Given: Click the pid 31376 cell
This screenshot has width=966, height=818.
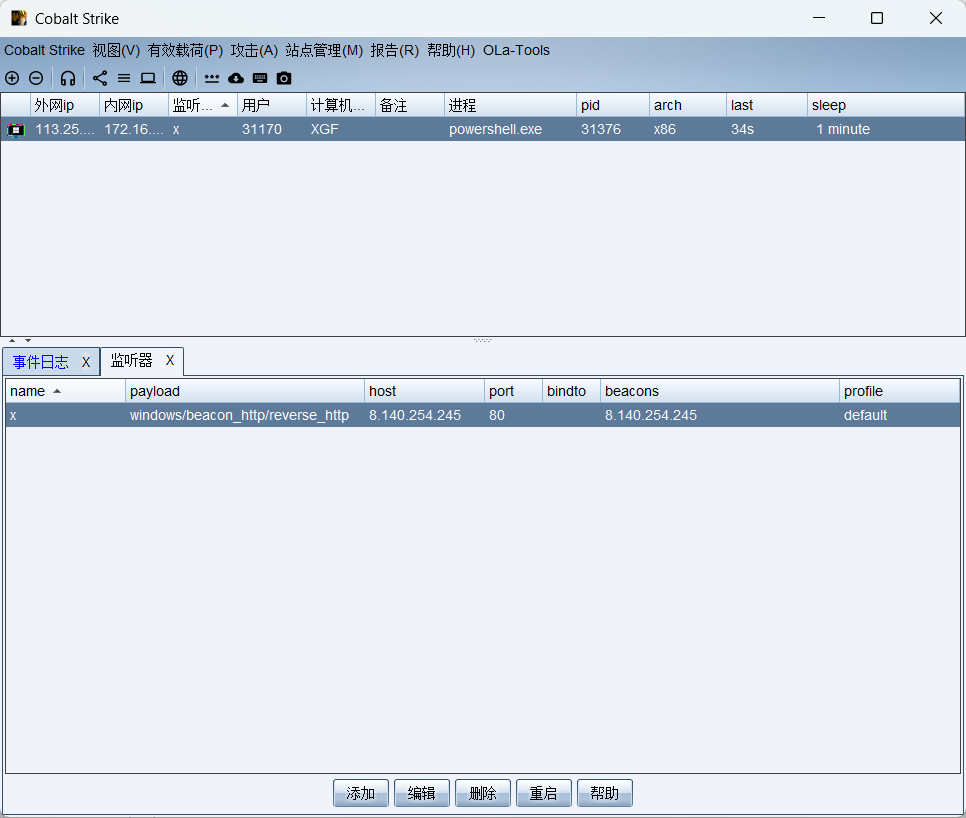Looking at the screenshot, I should 613,129.
